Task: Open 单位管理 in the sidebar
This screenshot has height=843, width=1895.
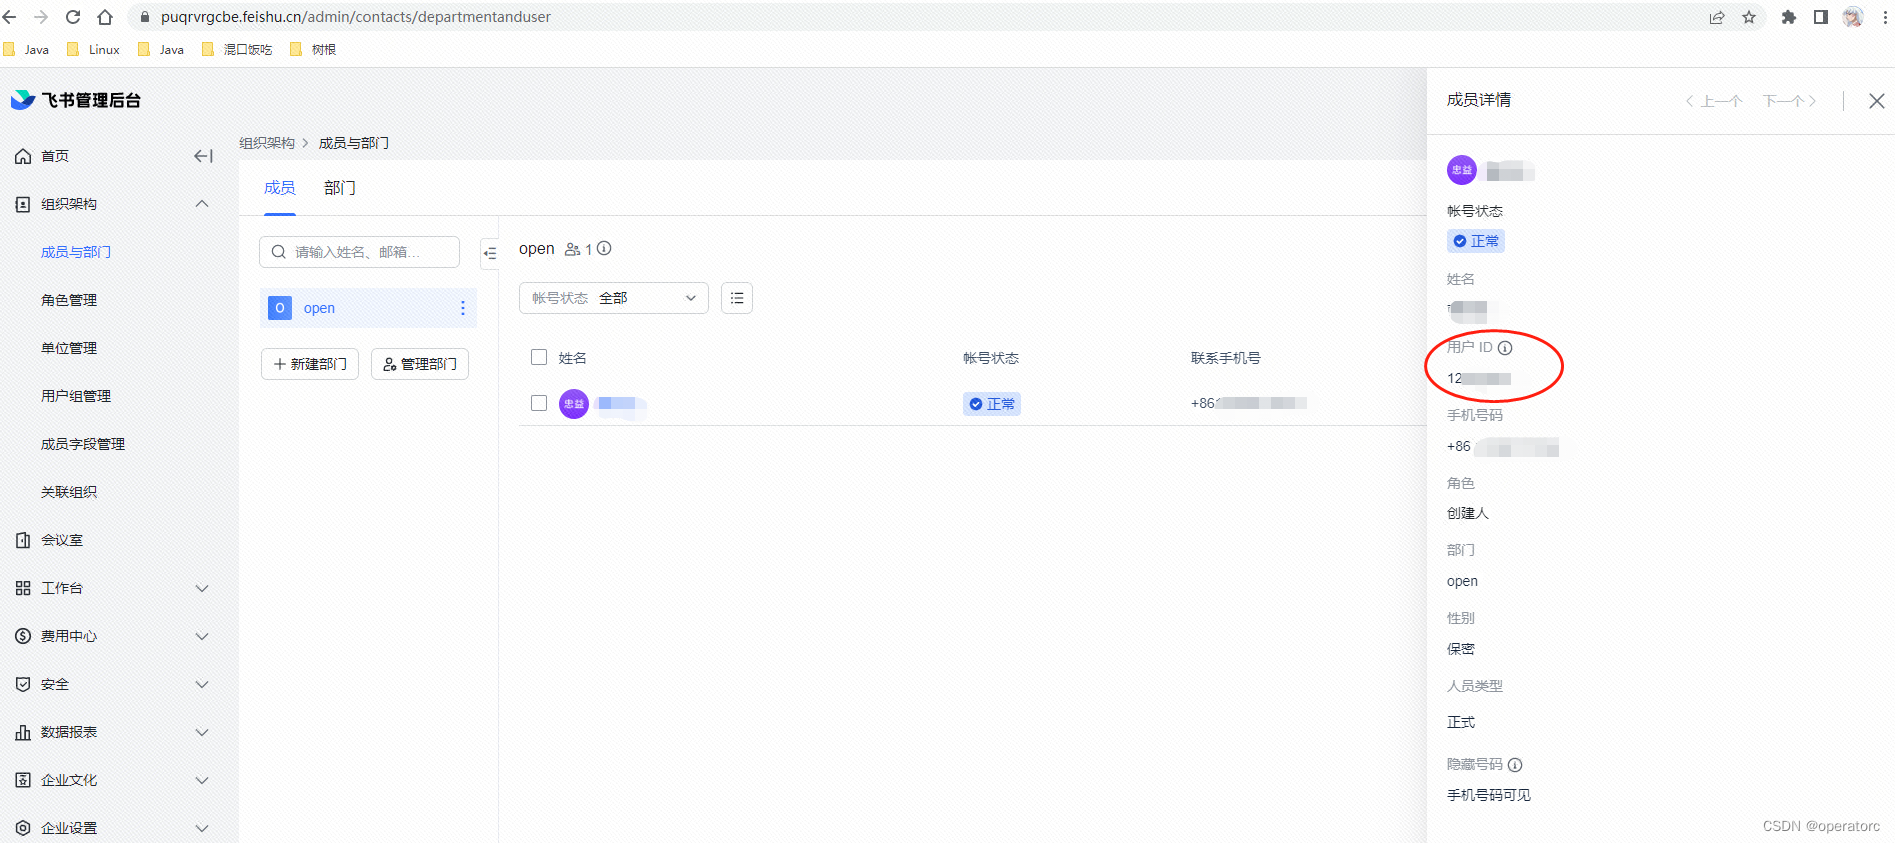Action: coord(69,348)
